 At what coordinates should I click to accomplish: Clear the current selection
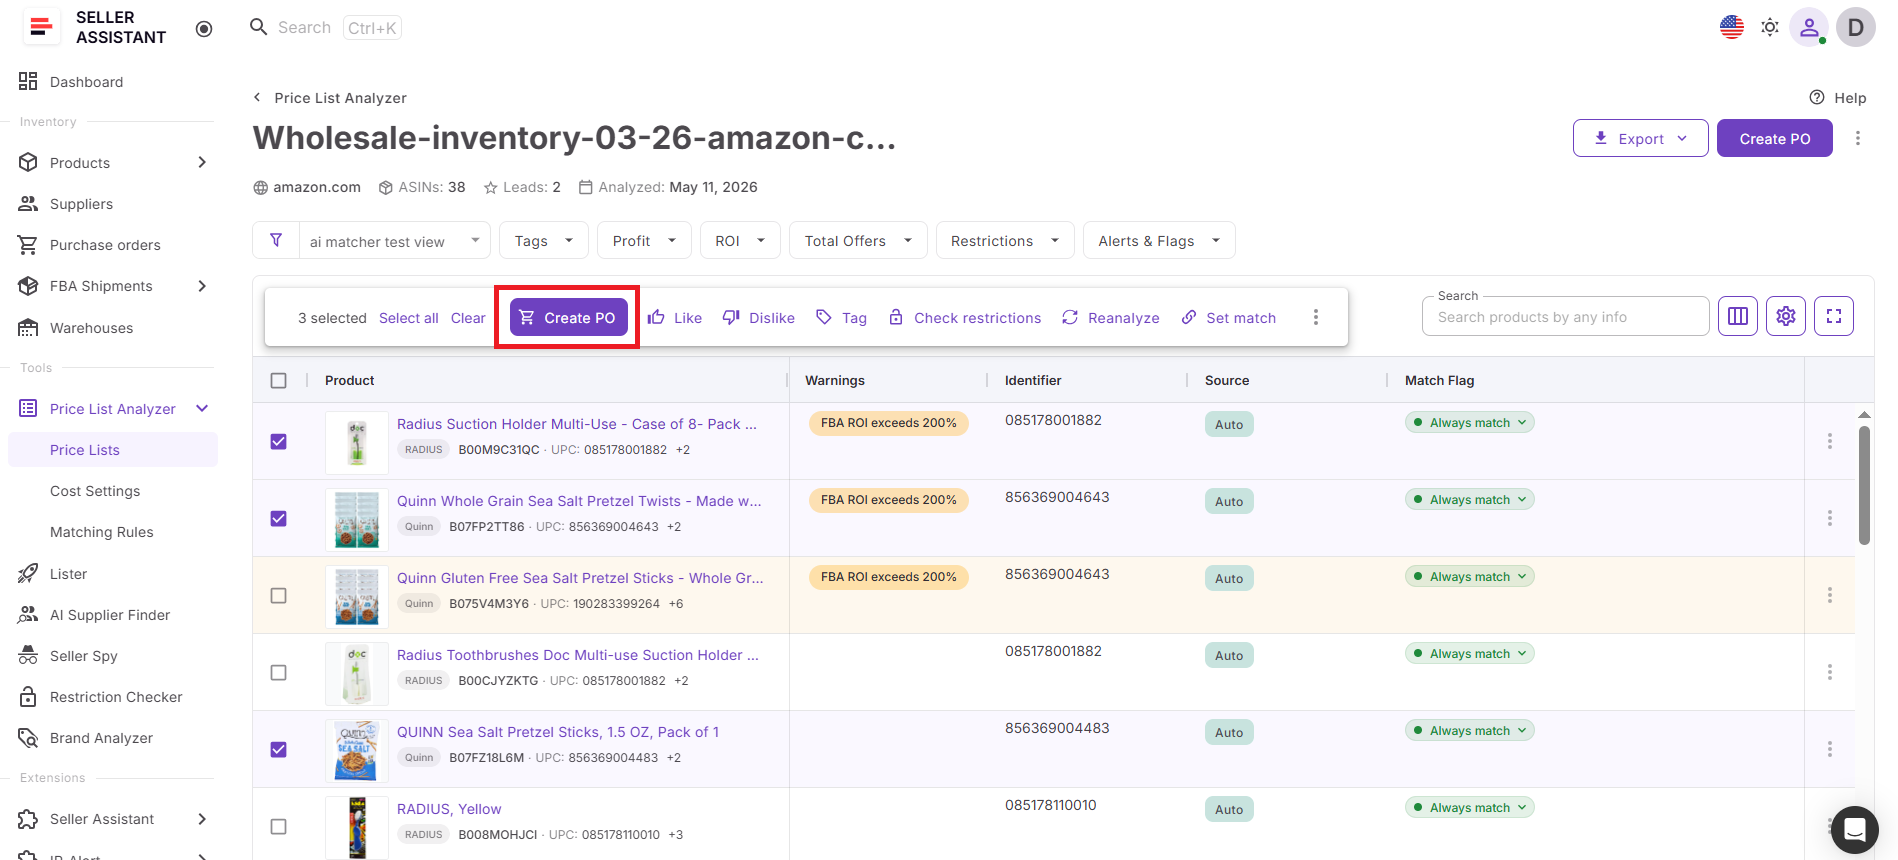pos(468,318)
